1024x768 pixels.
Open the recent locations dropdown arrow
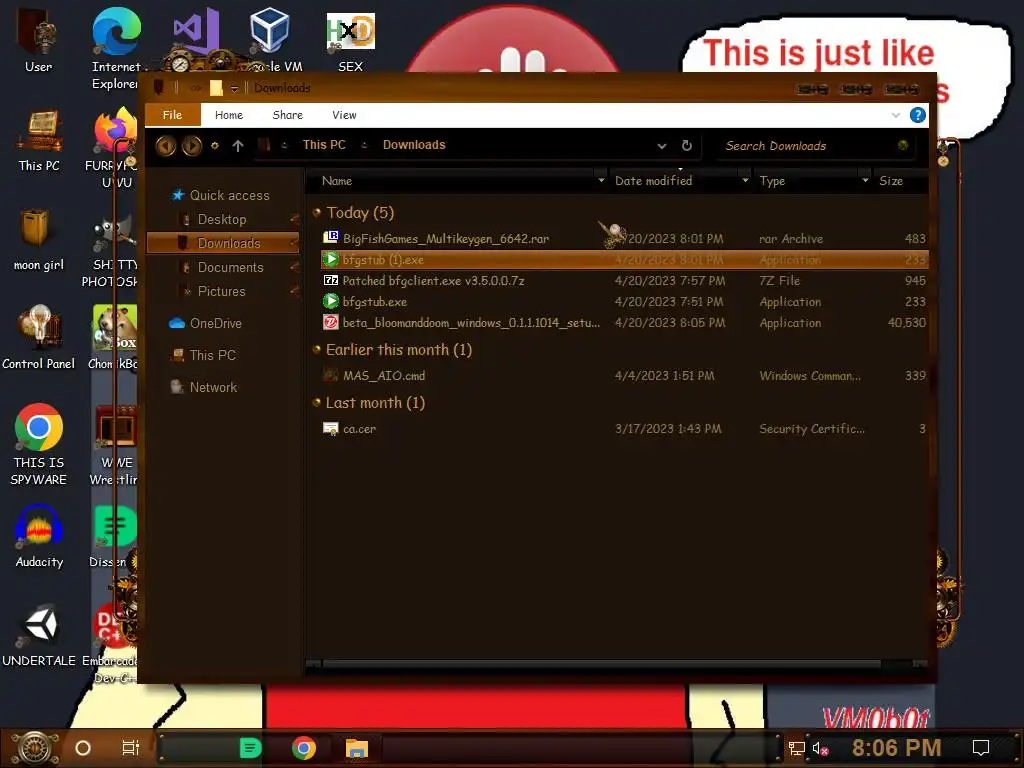214,146
